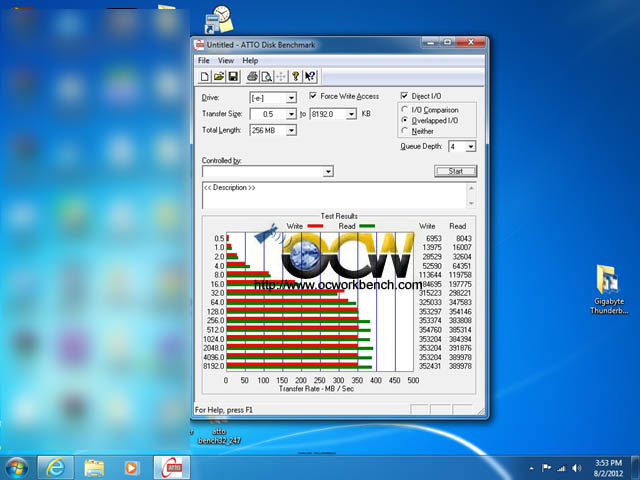Select the atto bench32_247 desktop icon
This screenshot has height=480, width=640.
tap(219, 432)
